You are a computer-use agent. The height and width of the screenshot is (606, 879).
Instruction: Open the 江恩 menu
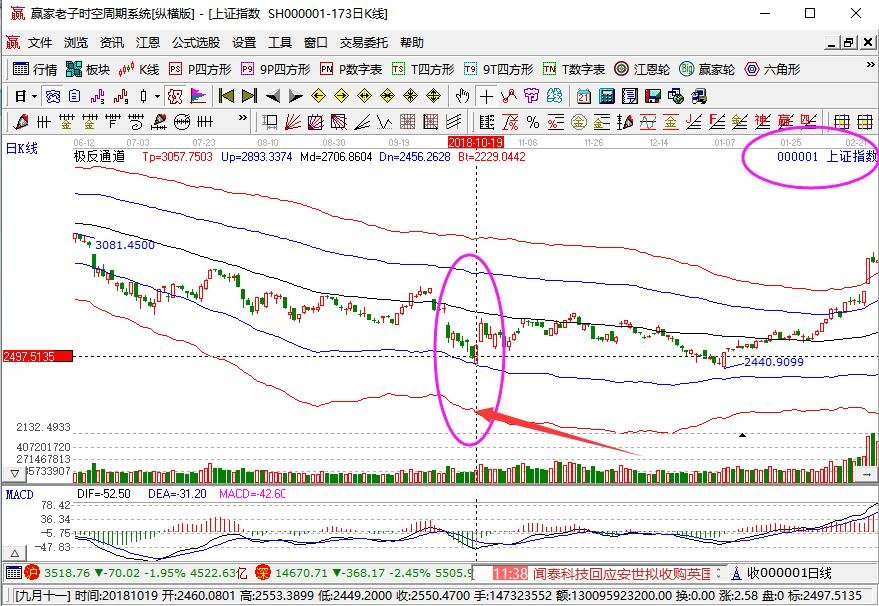pos(147,43)
